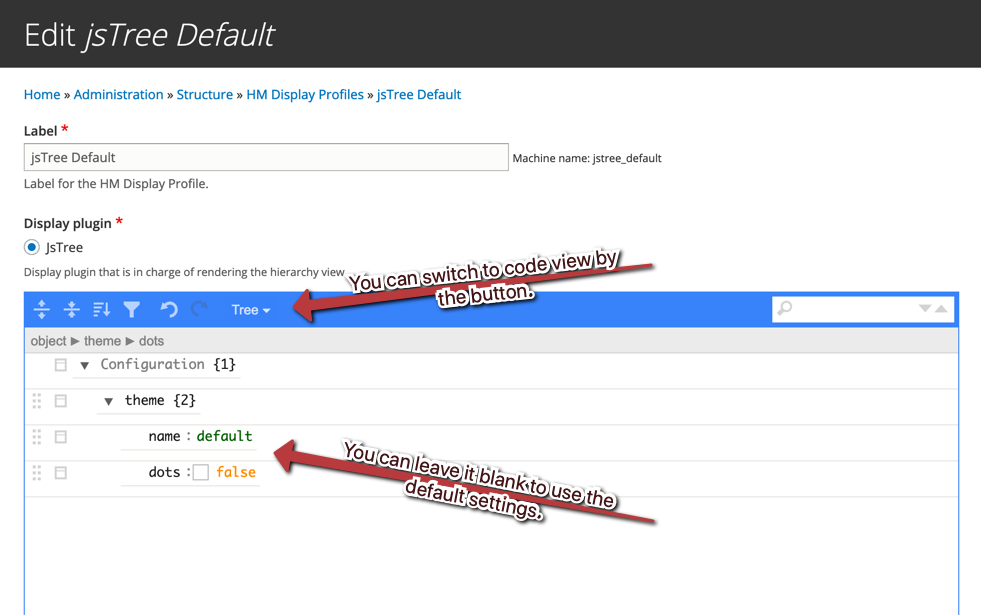The height and width of the screenshot is (615, 981).
Task: Select 'object' in editor path bar
Action: tap(48, 341)
